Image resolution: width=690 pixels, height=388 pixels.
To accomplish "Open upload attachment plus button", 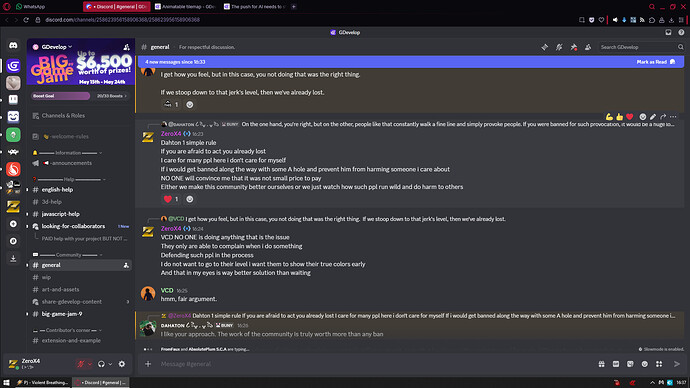I will [148, 364].
